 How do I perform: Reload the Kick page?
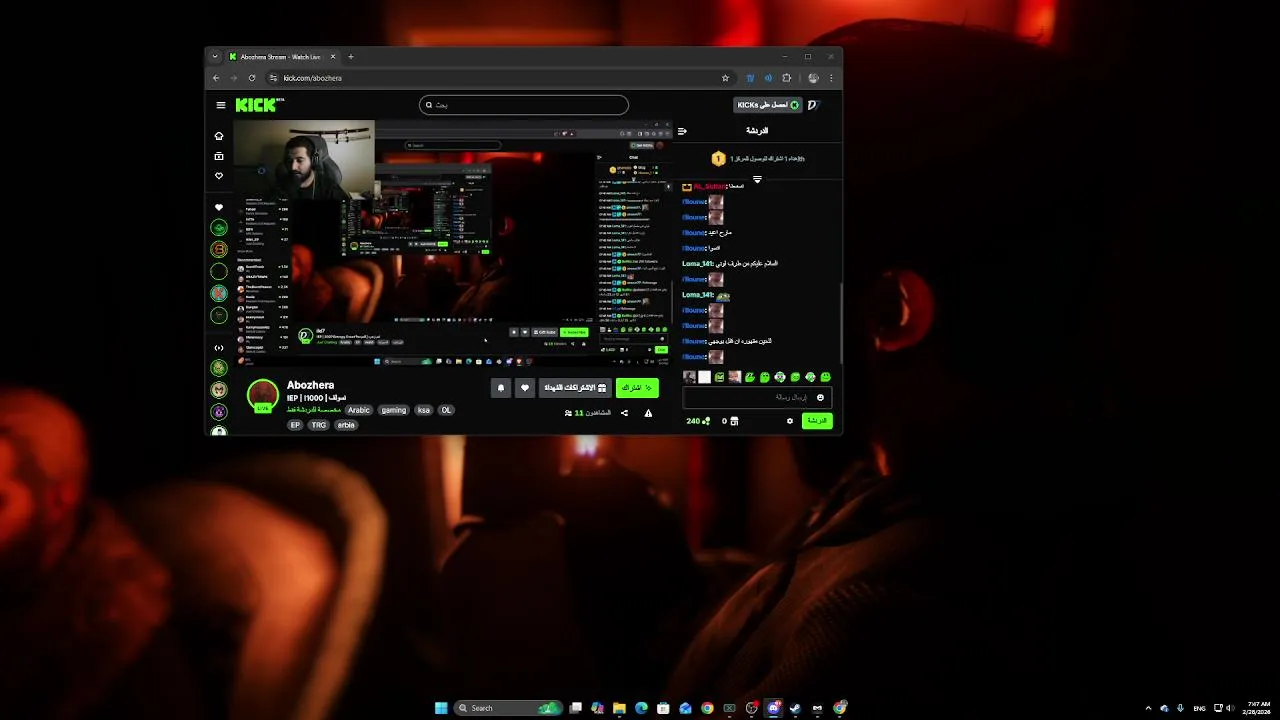click(252, 78)
